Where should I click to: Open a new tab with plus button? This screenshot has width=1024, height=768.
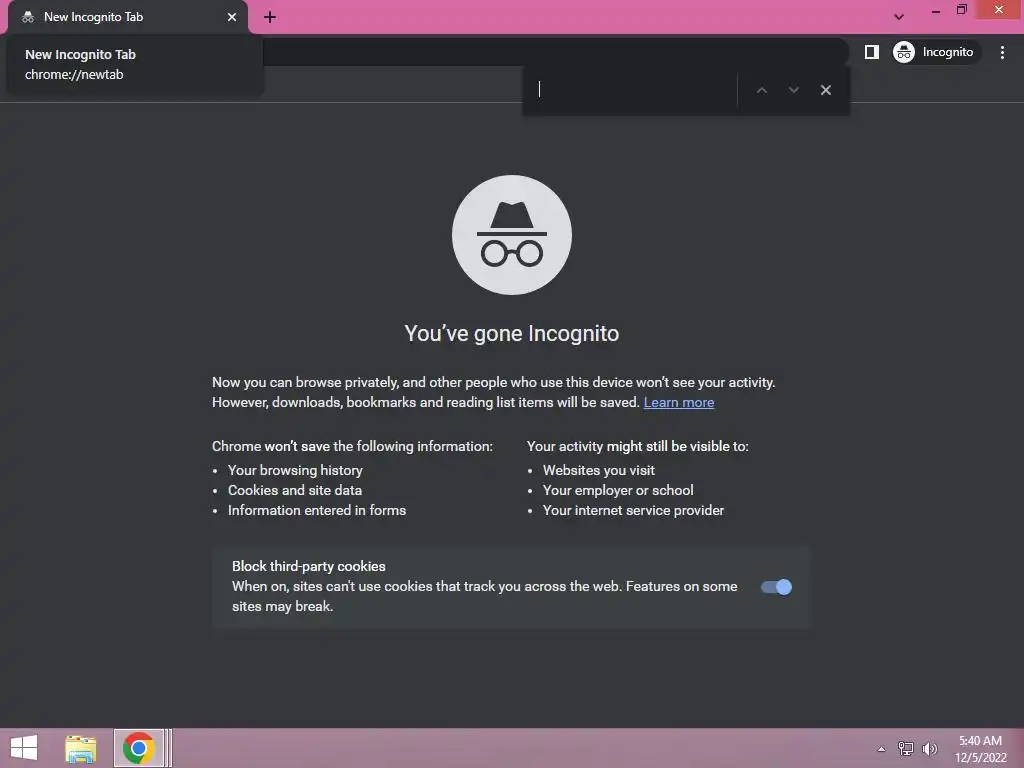coord(270,17)
